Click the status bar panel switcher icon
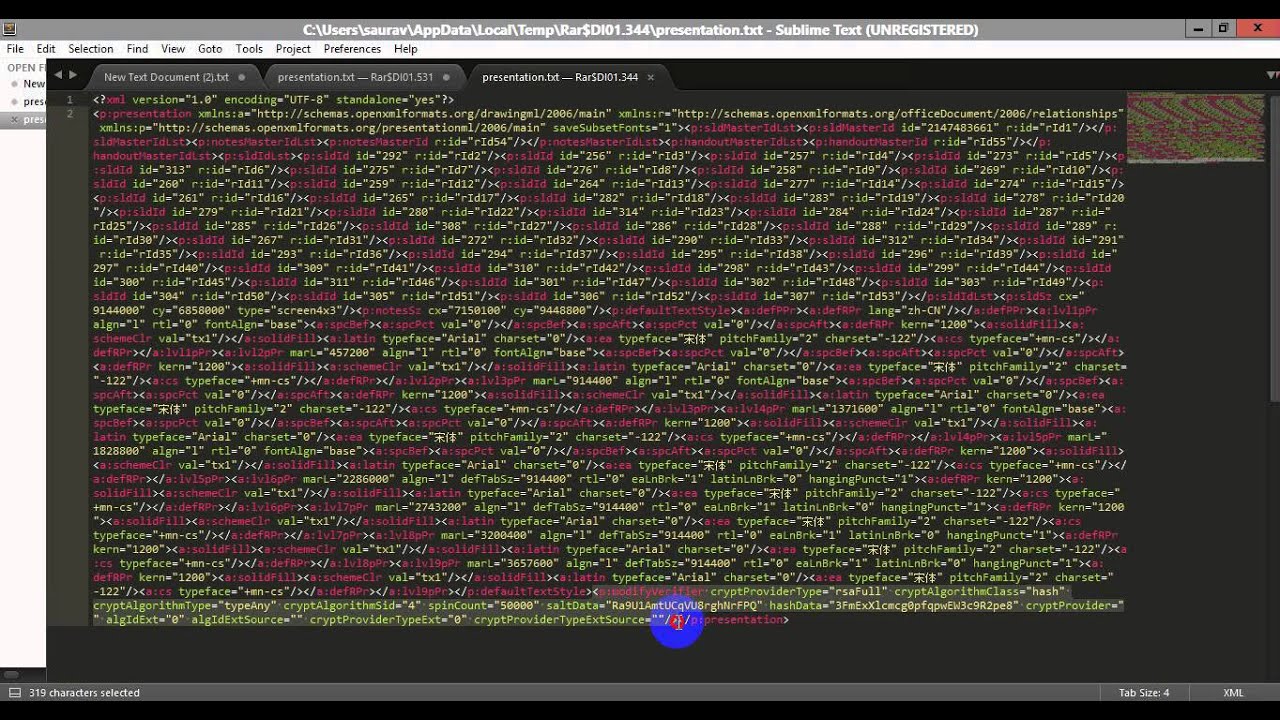The height and width of the screenshot is (720, 1280). [x=14, y=692]
